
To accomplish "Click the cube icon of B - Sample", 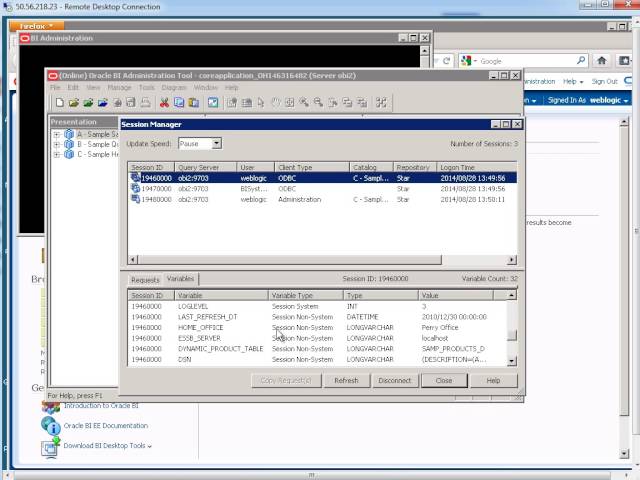I will (69, 144).
